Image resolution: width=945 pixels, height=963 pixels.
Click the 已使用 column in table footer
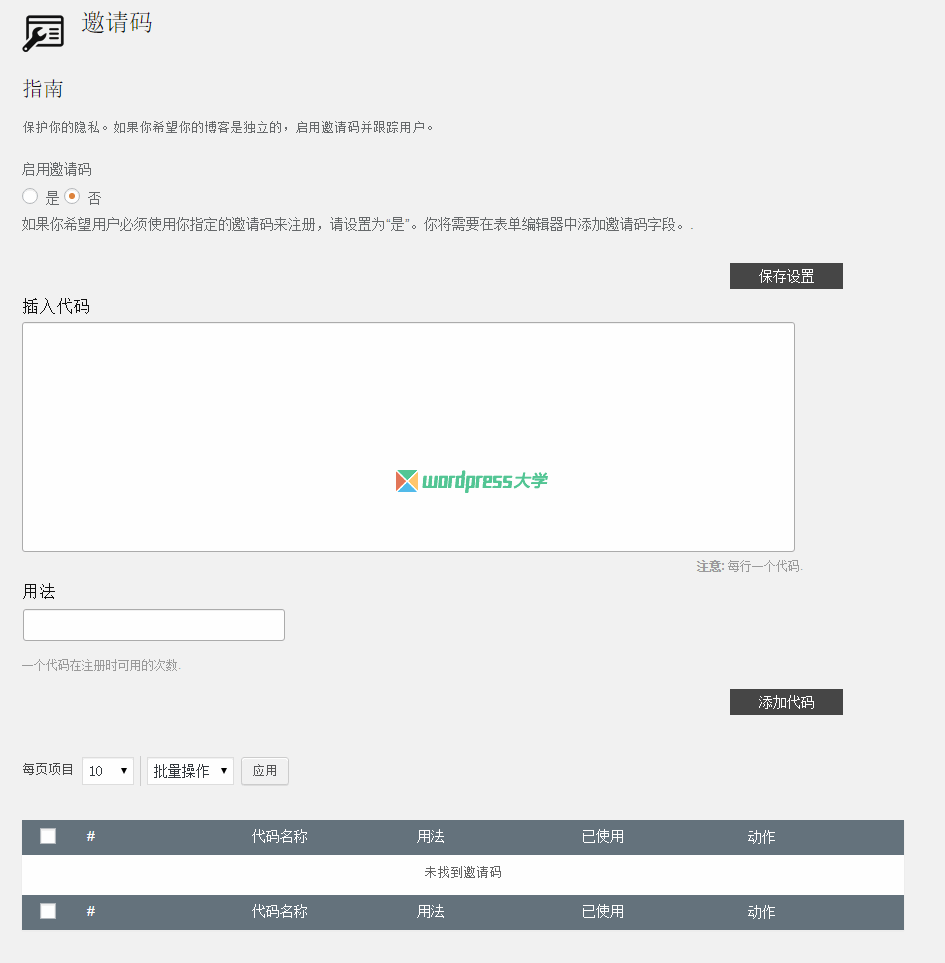tap(602, 911)
